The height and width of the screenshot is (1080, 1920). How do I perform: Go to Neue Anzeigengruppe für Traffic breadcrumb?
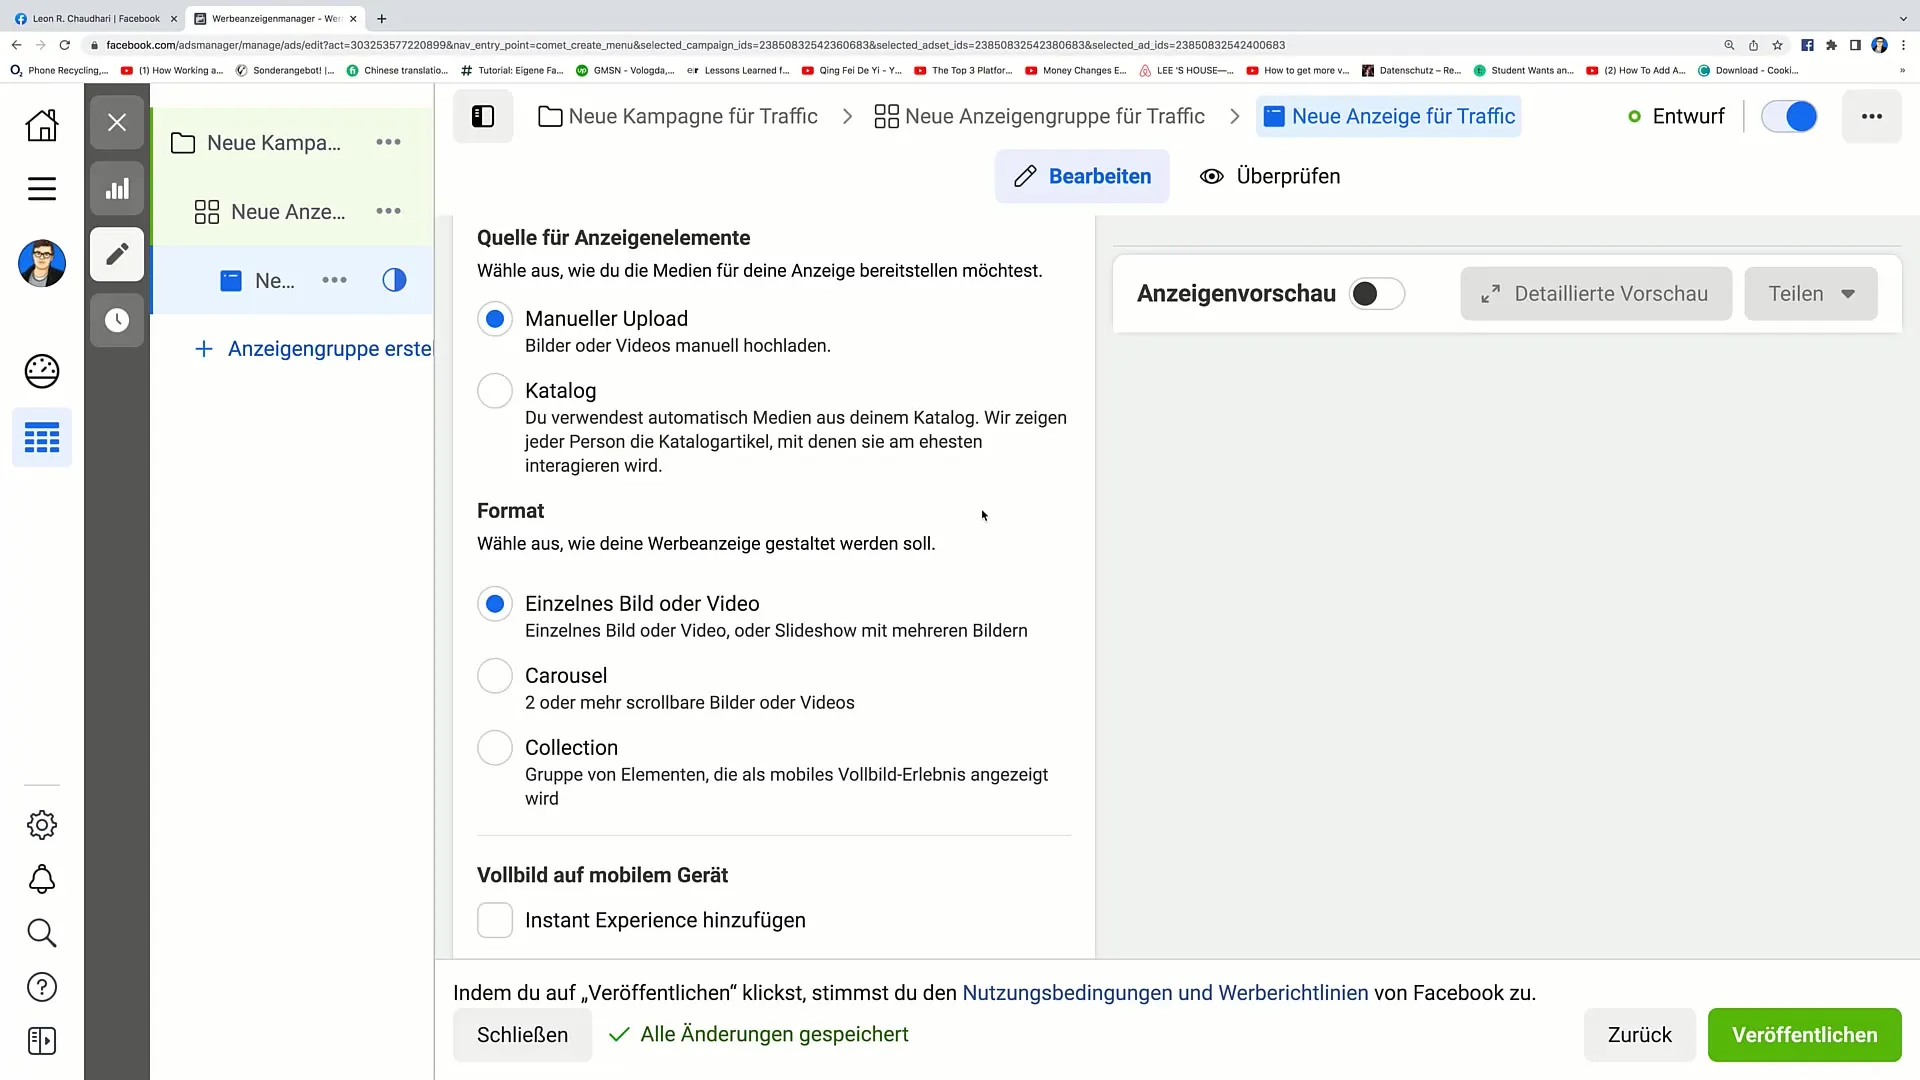point(1040,116)
